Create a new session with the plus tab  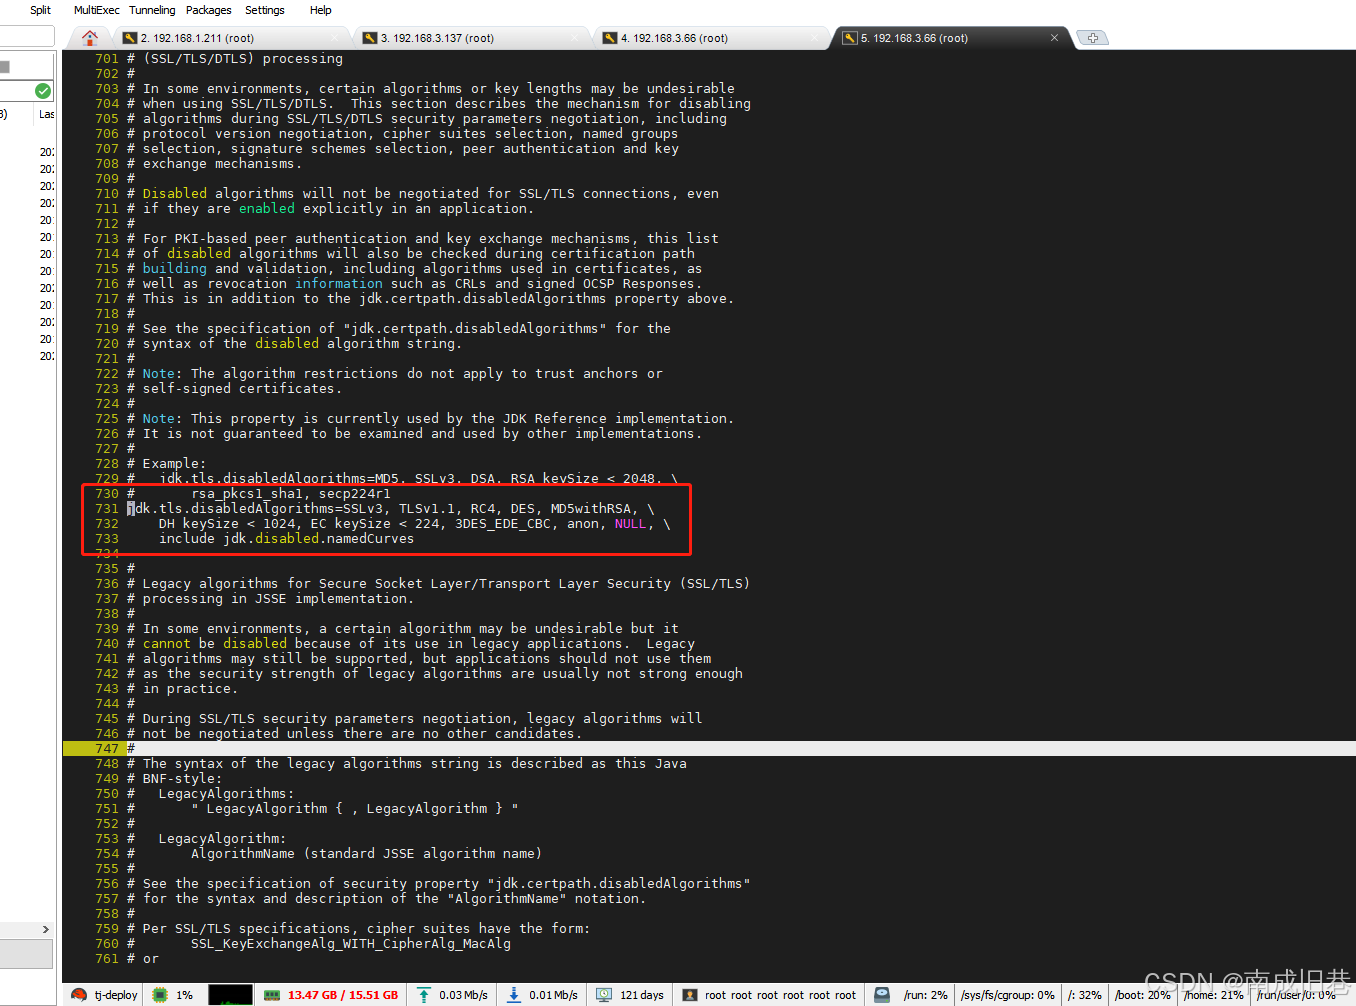tap(1092, 37)
